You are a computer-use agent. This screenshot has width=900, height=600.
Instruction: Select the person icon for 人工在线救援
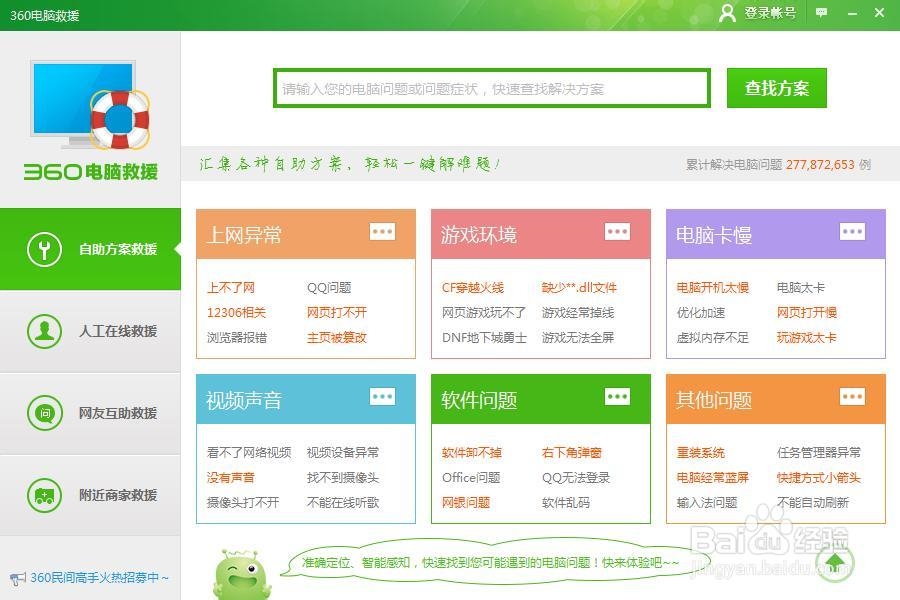click(x=44, y=330)
